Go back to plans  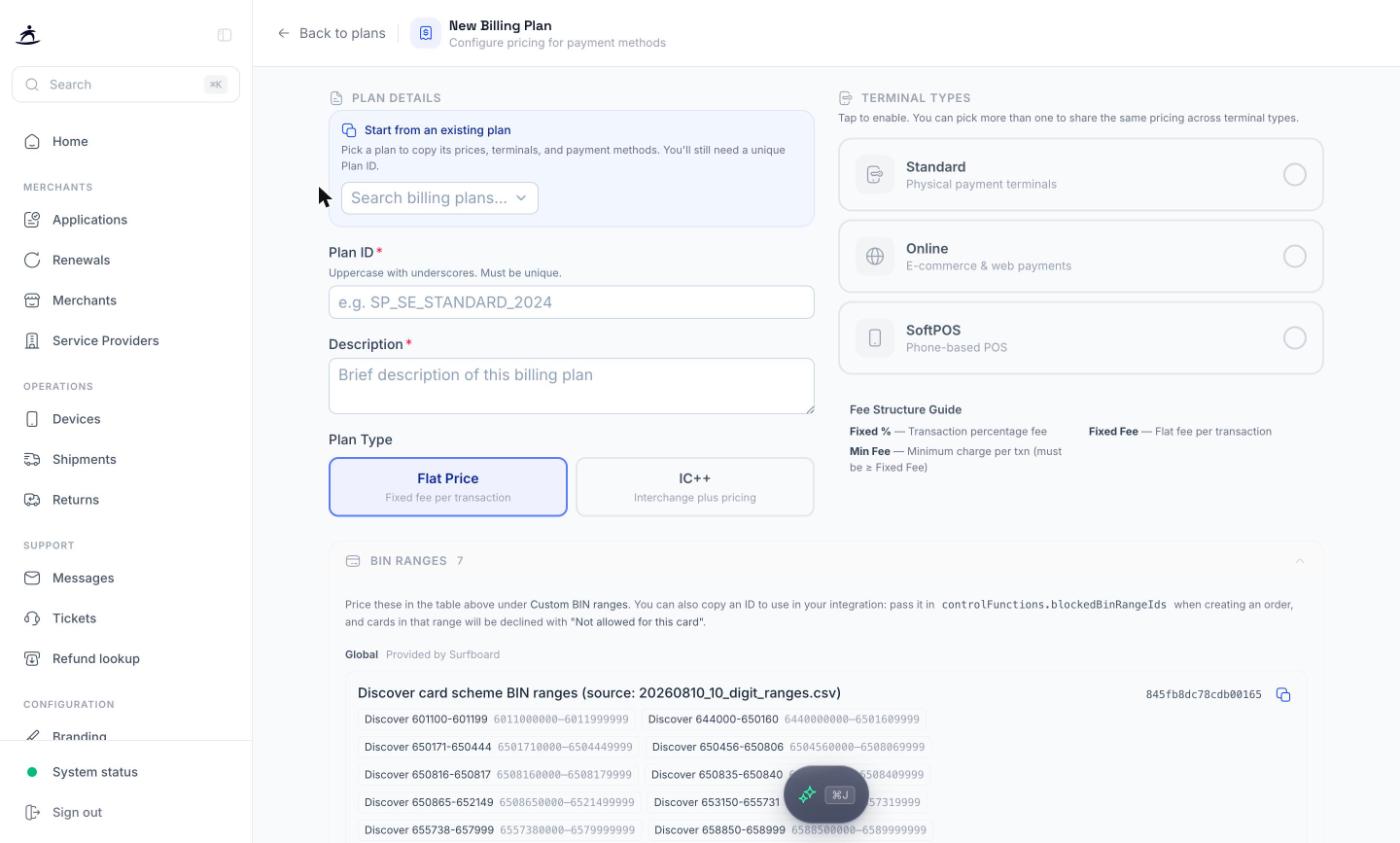click(331, 34)
